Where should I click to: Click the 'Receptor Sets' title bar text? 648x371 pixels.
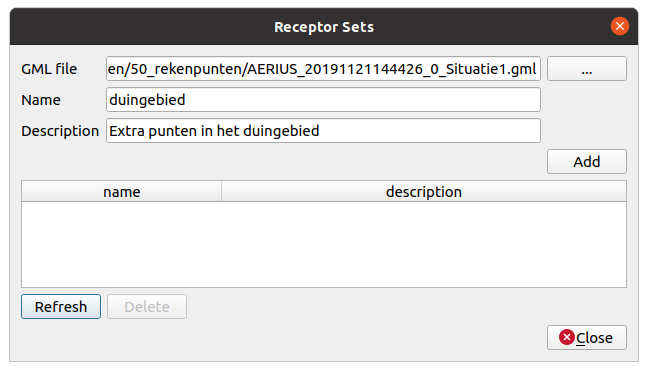pos(324,27)
